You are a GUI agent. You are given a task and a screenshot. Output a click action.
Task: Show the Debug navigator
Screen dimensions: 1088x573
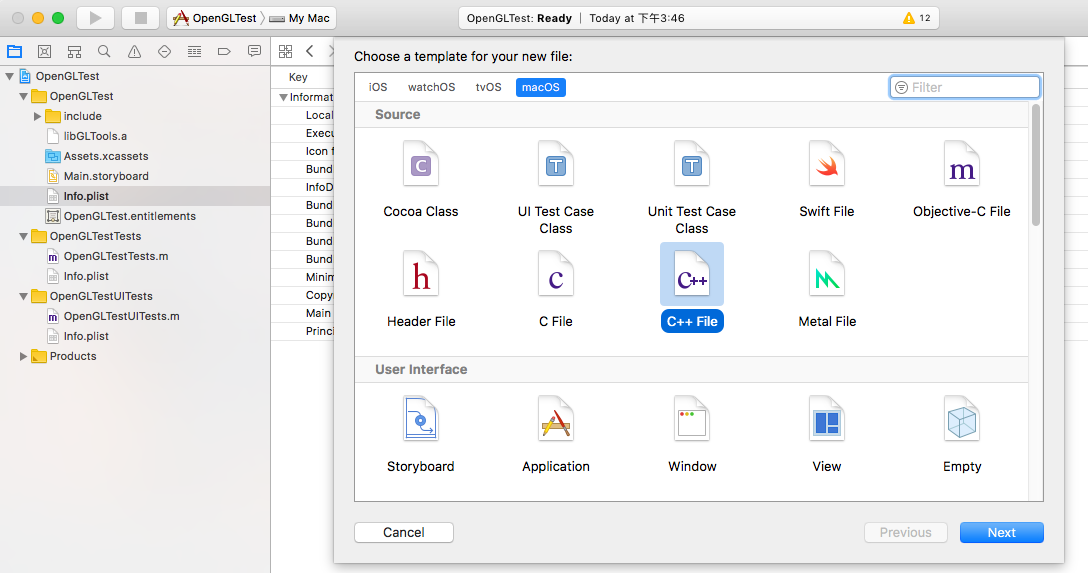[194, 51]
